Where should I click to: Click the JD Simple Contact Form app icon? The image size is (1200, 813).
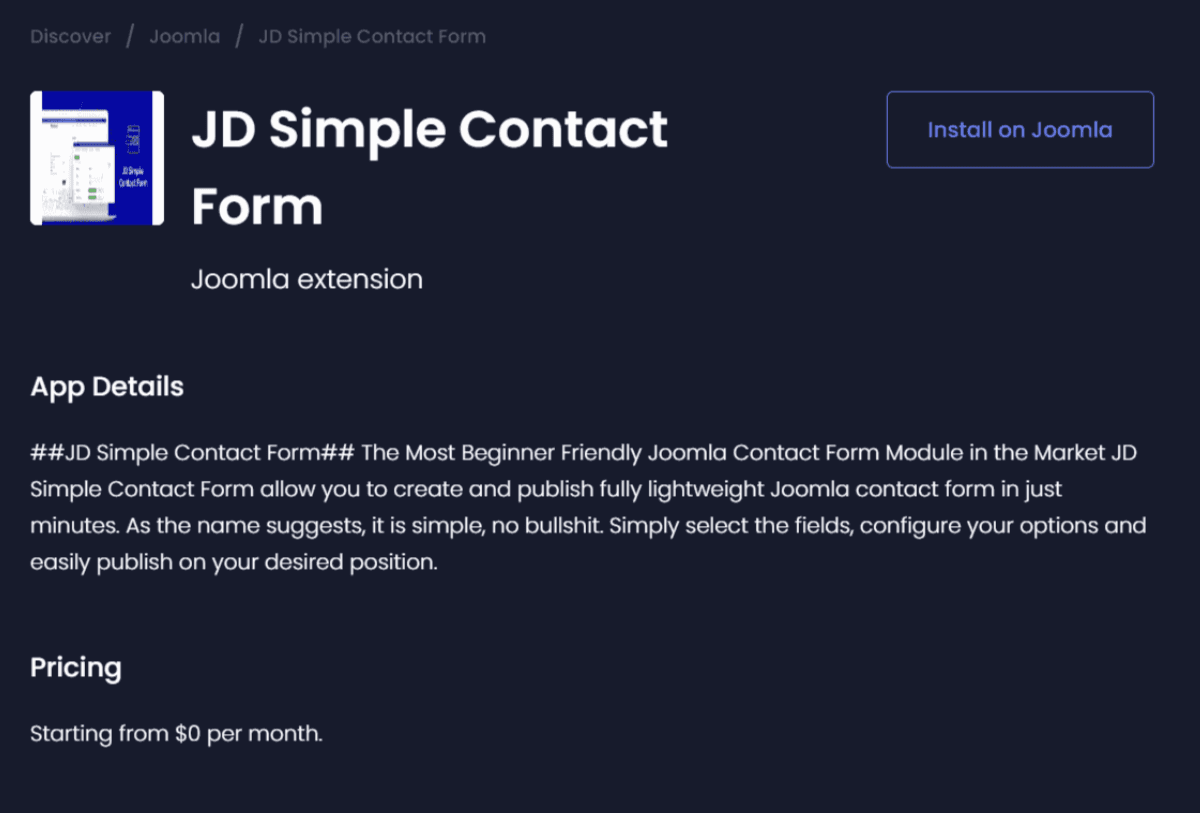tap(96, 157)
